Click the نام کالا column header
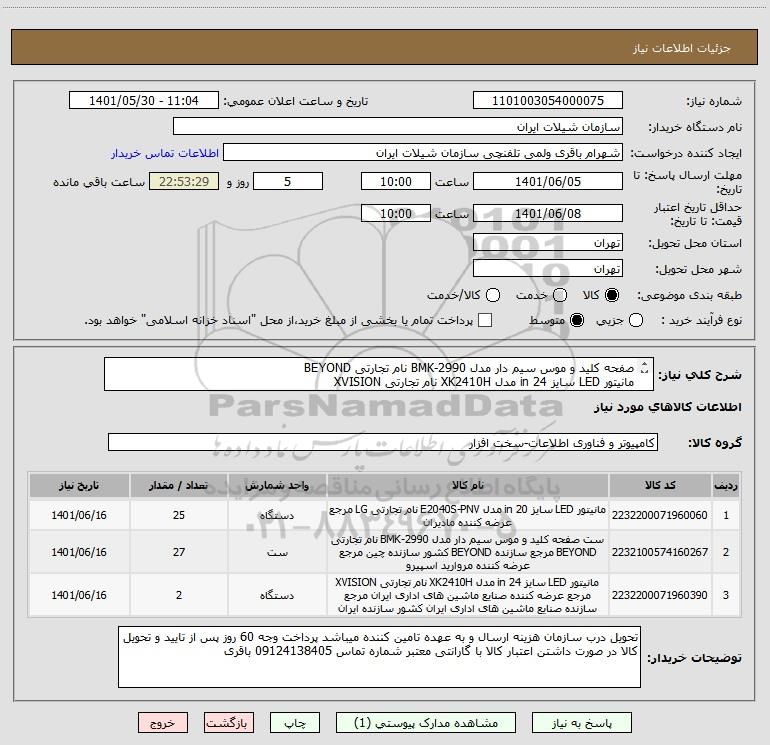Viewport: 770px width, 745px height. pyautogui.click(x=468, y=485)
